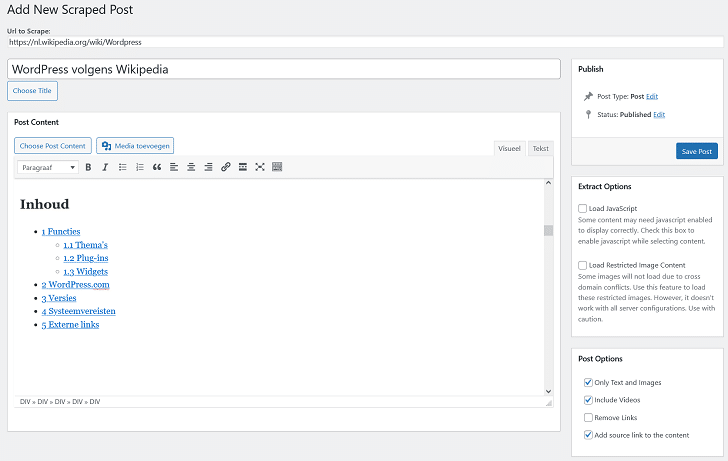Switch to the Tekst editor tab
Viewport: 728px width, 461px height.
click(540, 148)
